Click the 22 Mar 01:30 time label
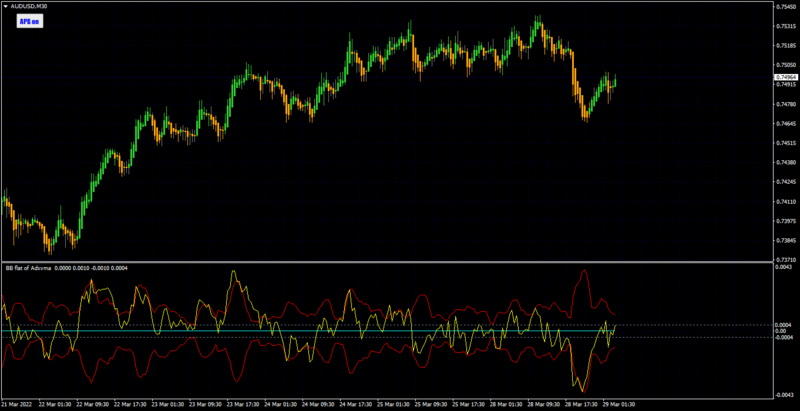Viewport: 800px width, 411px height. (x=54, y=403)
